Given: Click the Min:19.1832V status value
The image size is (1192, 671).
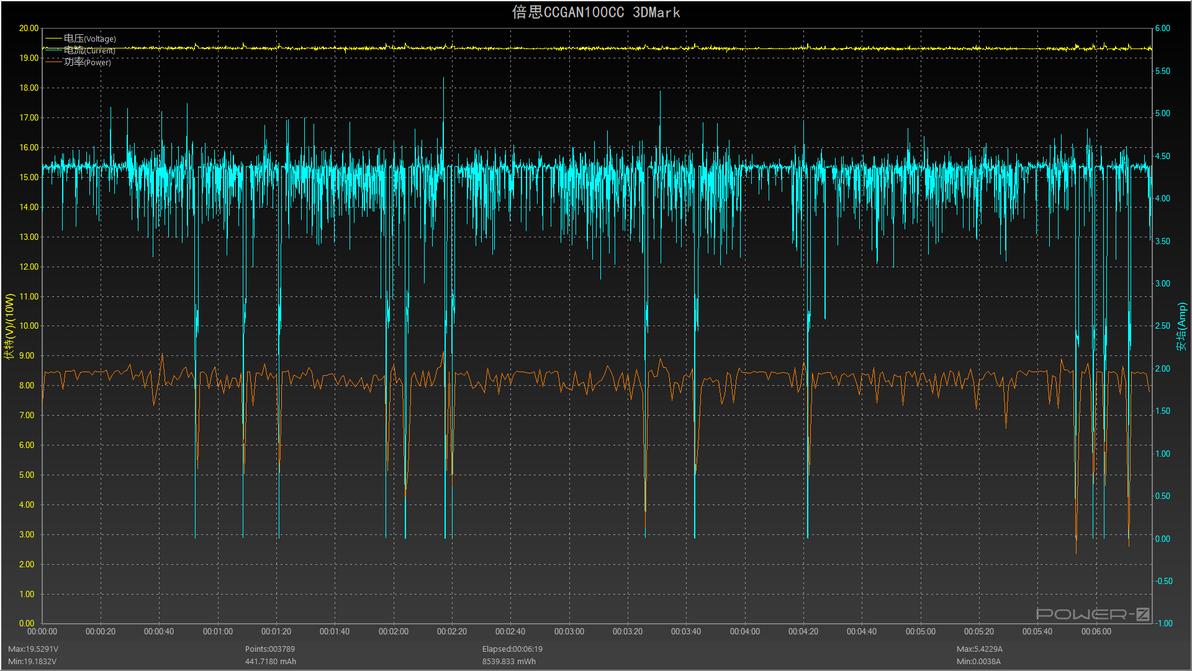Looking at the screenshot, I should (33, 661).
